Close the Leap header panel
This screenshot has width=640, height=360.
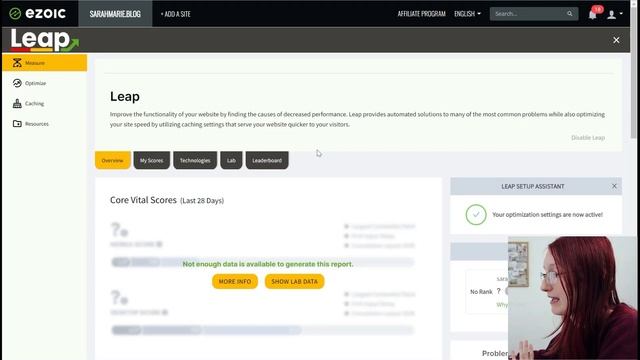(x=616, y=40)
